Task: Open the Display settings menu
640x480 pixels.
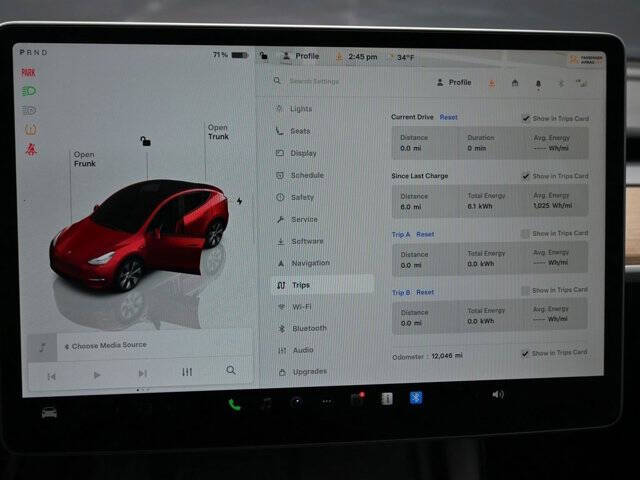Action: pos(296,153)
